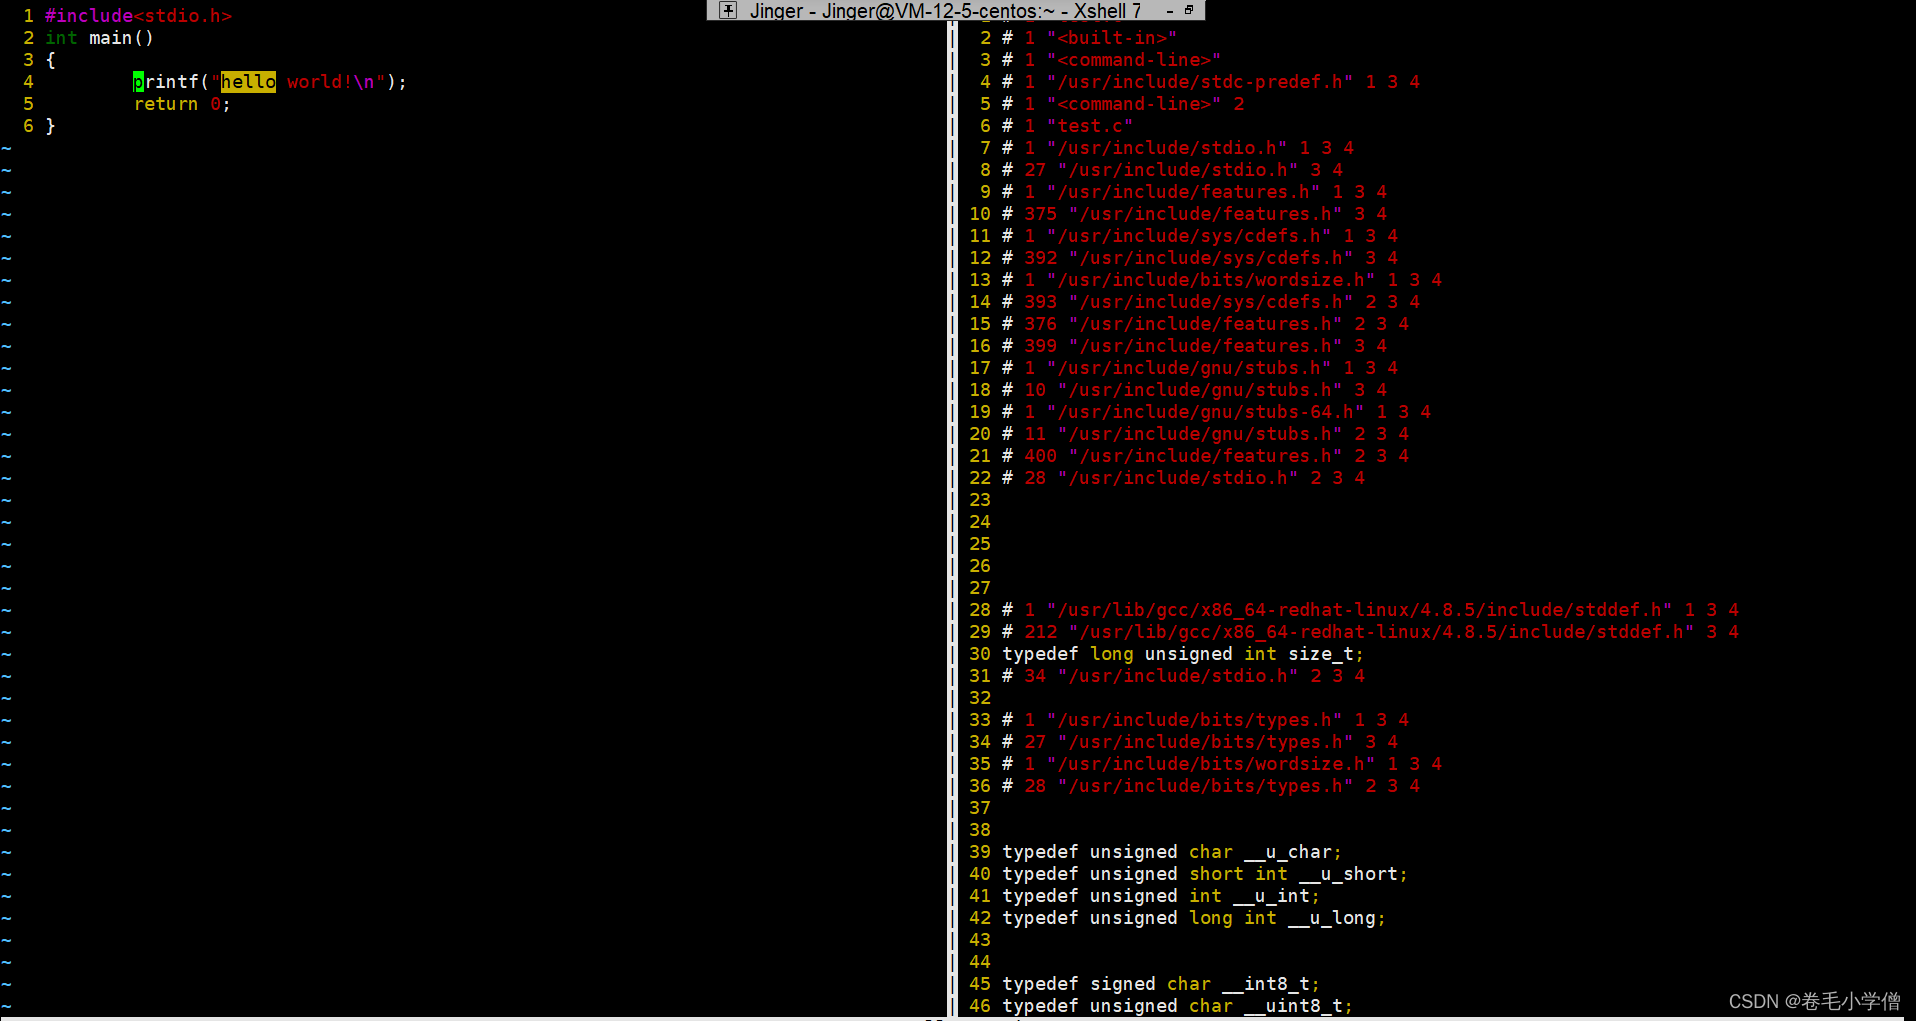Click the opening brace on line 3
The image size is (1916, 1021).
point(50,60)
